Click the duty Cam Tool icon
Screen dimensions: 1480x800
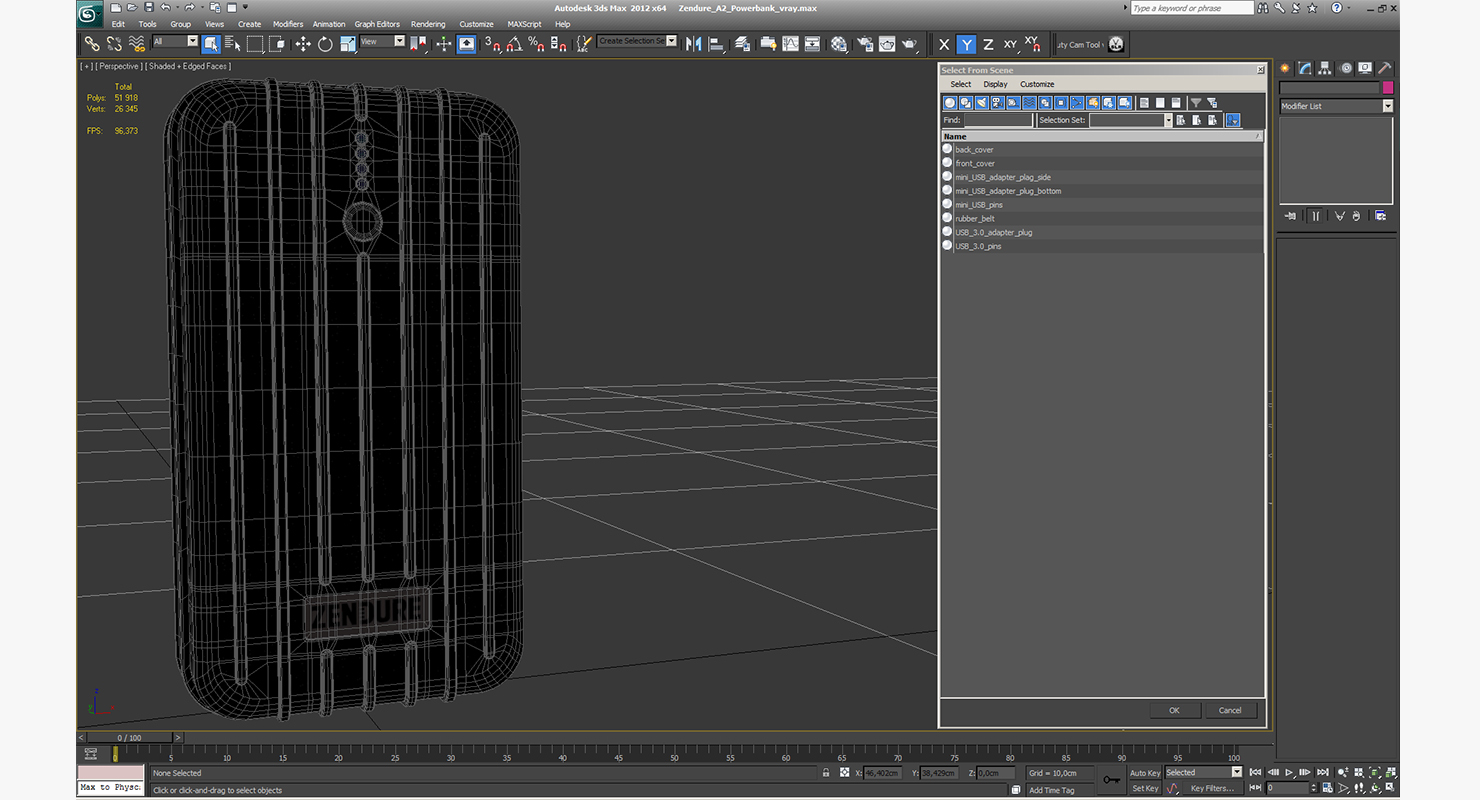[1116, 44]
